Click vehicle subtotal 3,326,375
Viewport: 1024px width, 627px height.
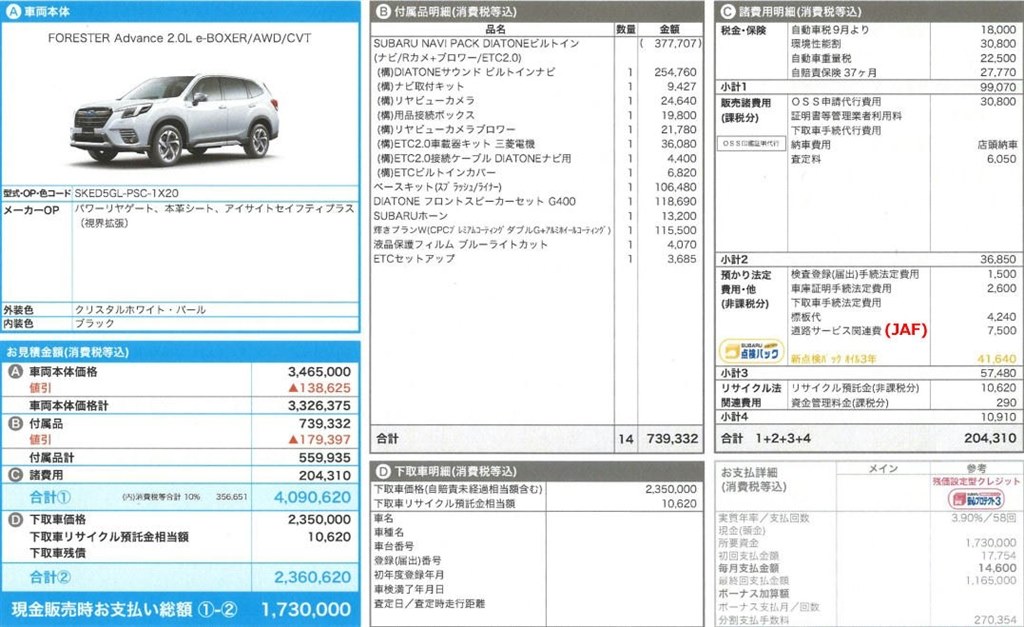pyautogui.click(x=319, y=406)
